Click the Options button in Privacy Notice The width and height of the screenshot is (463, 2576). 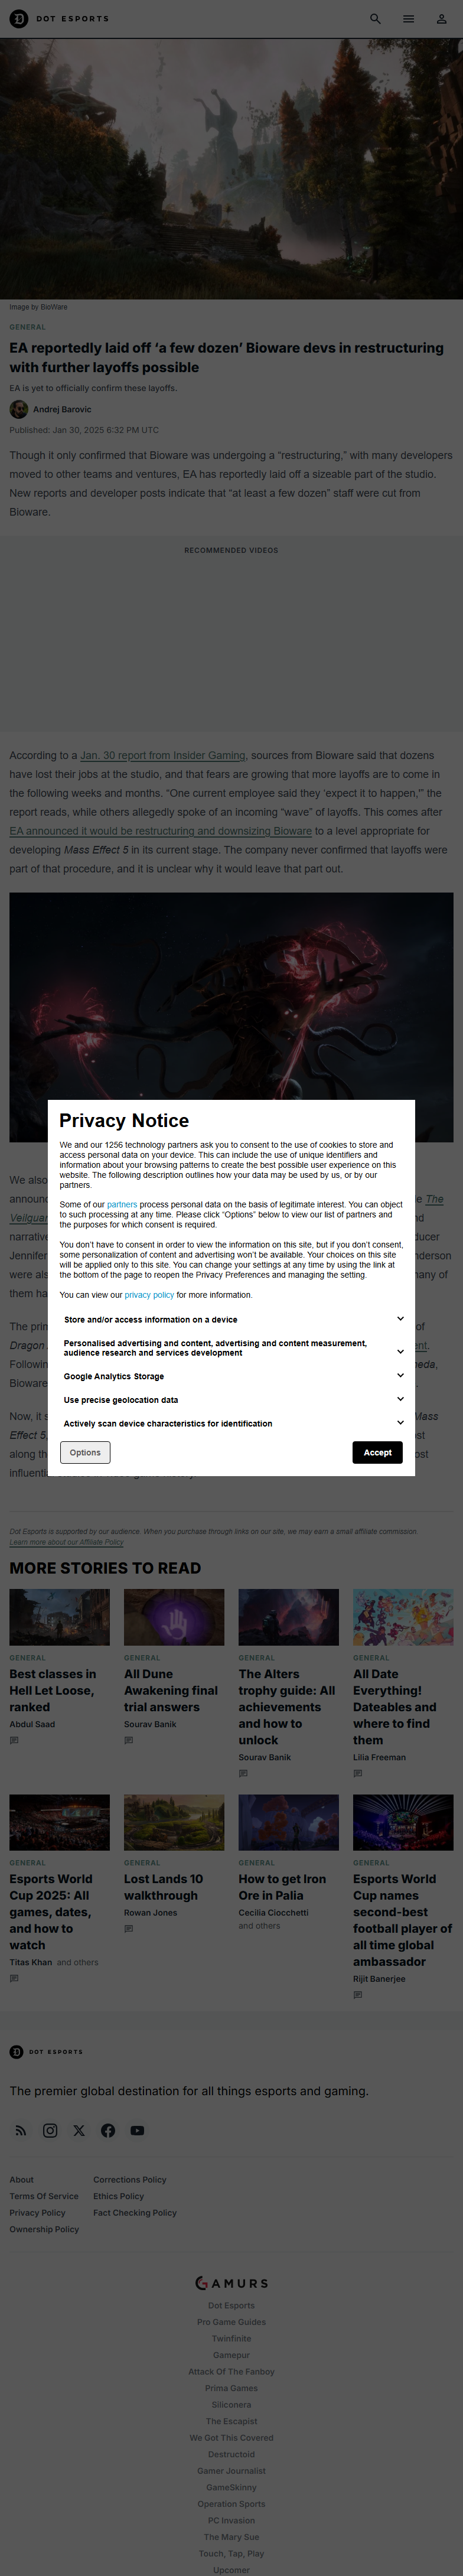85,1452
